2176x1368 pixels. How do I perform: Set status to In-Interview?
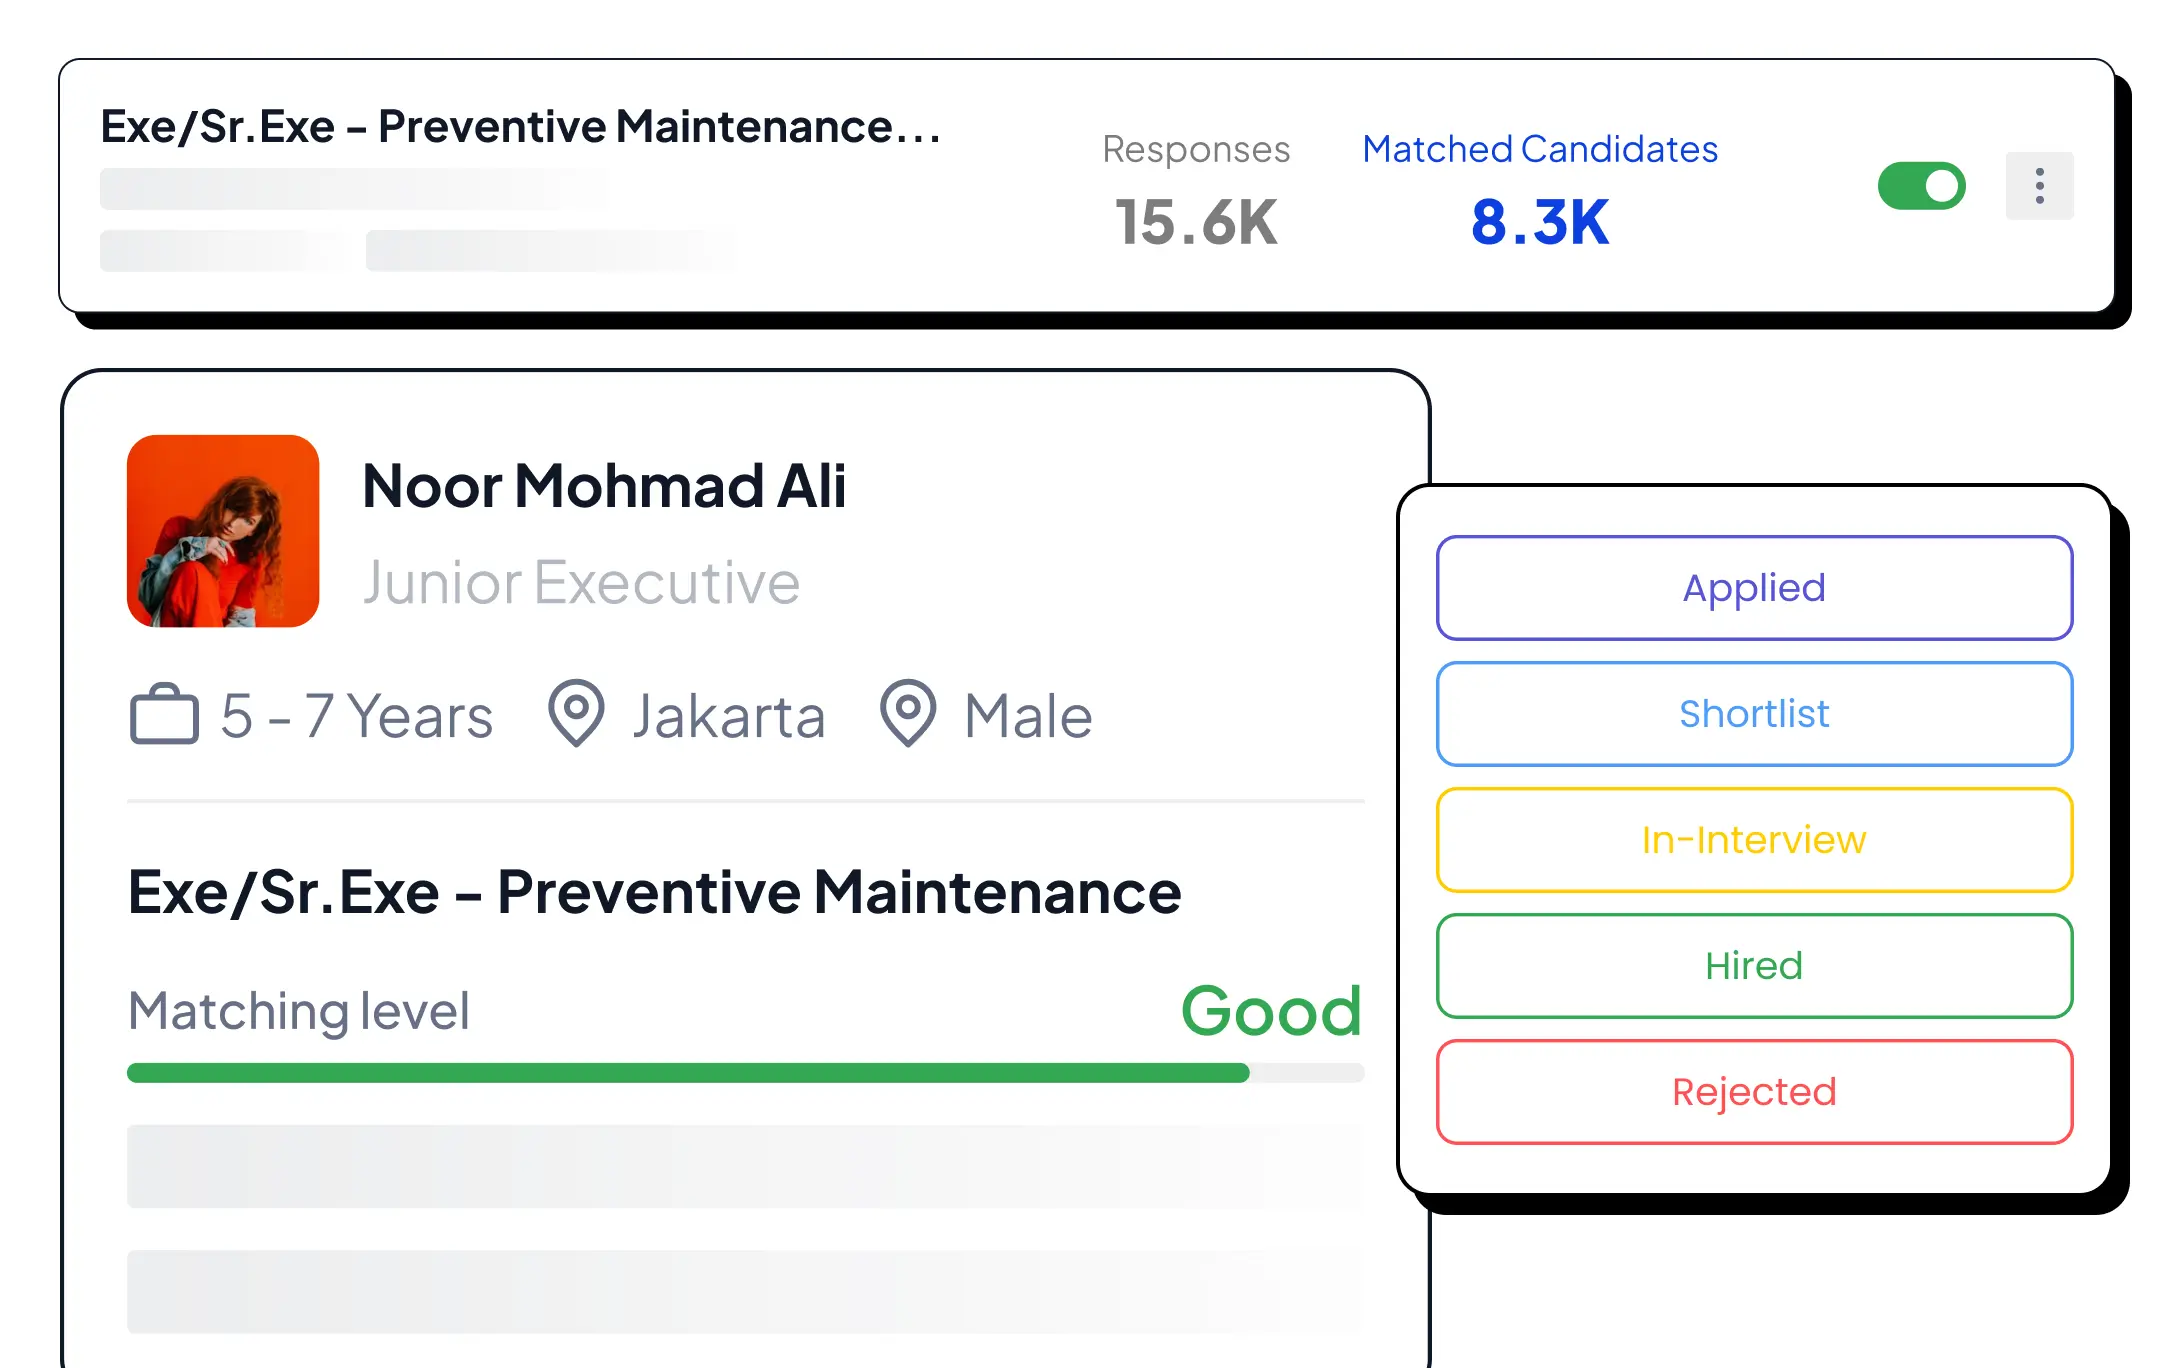tap(1754, 840)
